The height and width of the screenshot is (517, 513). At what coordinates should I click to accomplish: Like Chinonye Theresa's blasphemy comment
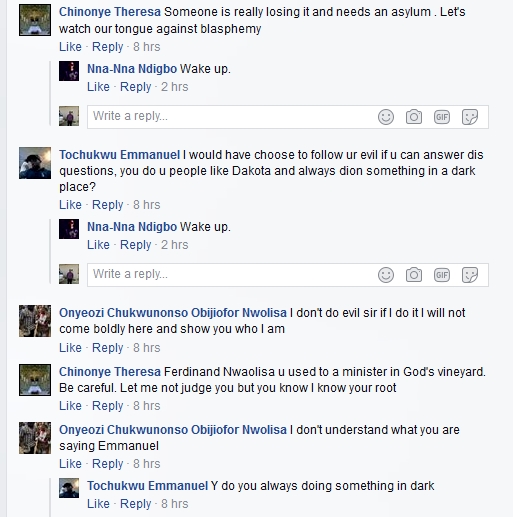point(70,47)
